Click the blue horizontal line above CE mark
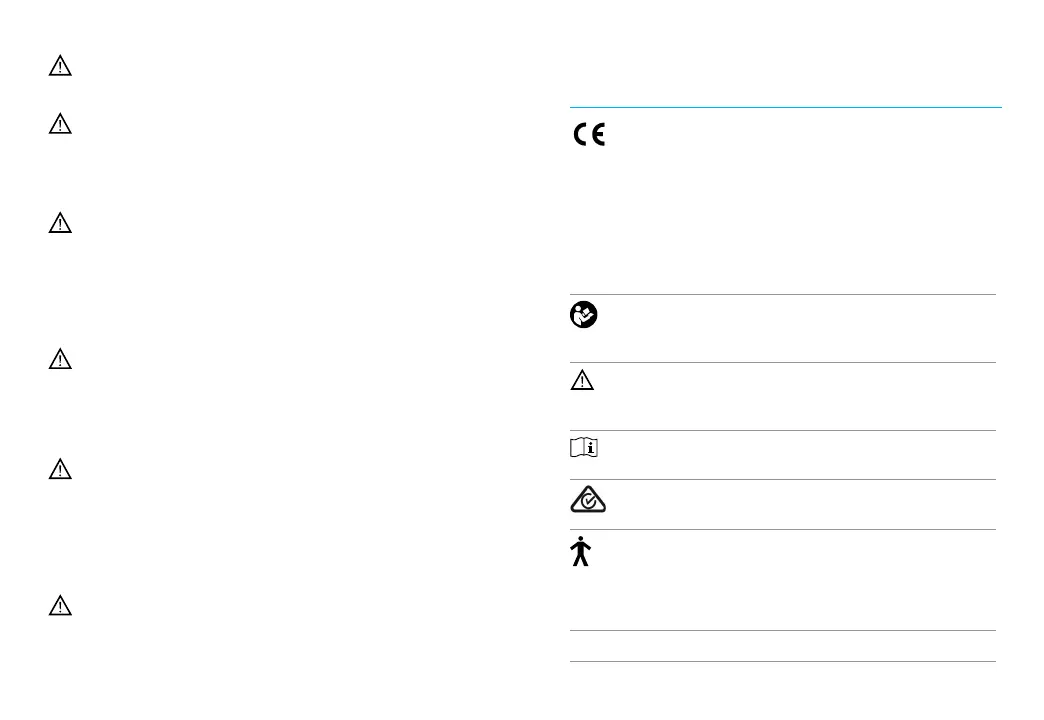 [786, 107]
